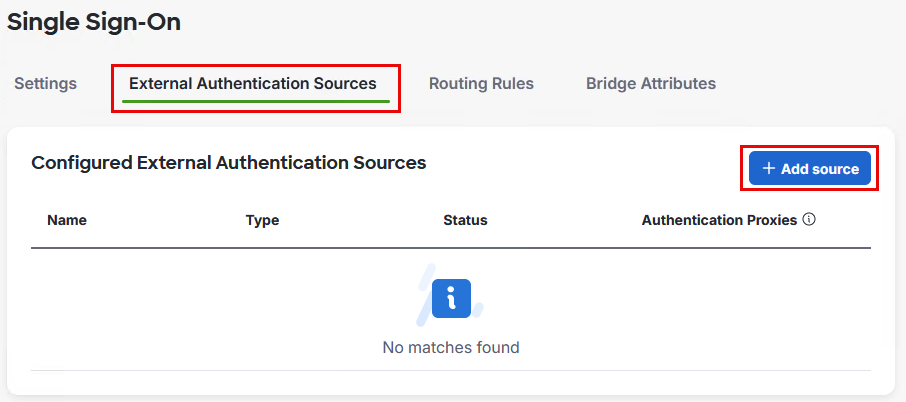Click the No matches found message

click(451, 348)
